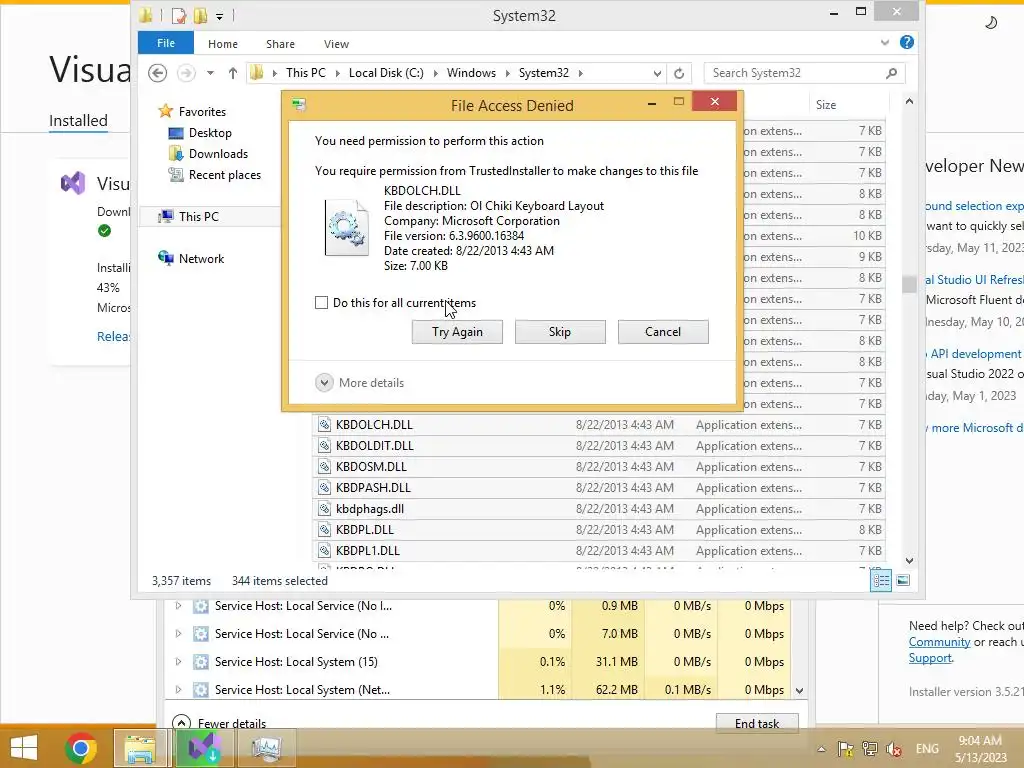
Task: Click New folder icon in quick access toolbar
Action: [x=200, y=16]
